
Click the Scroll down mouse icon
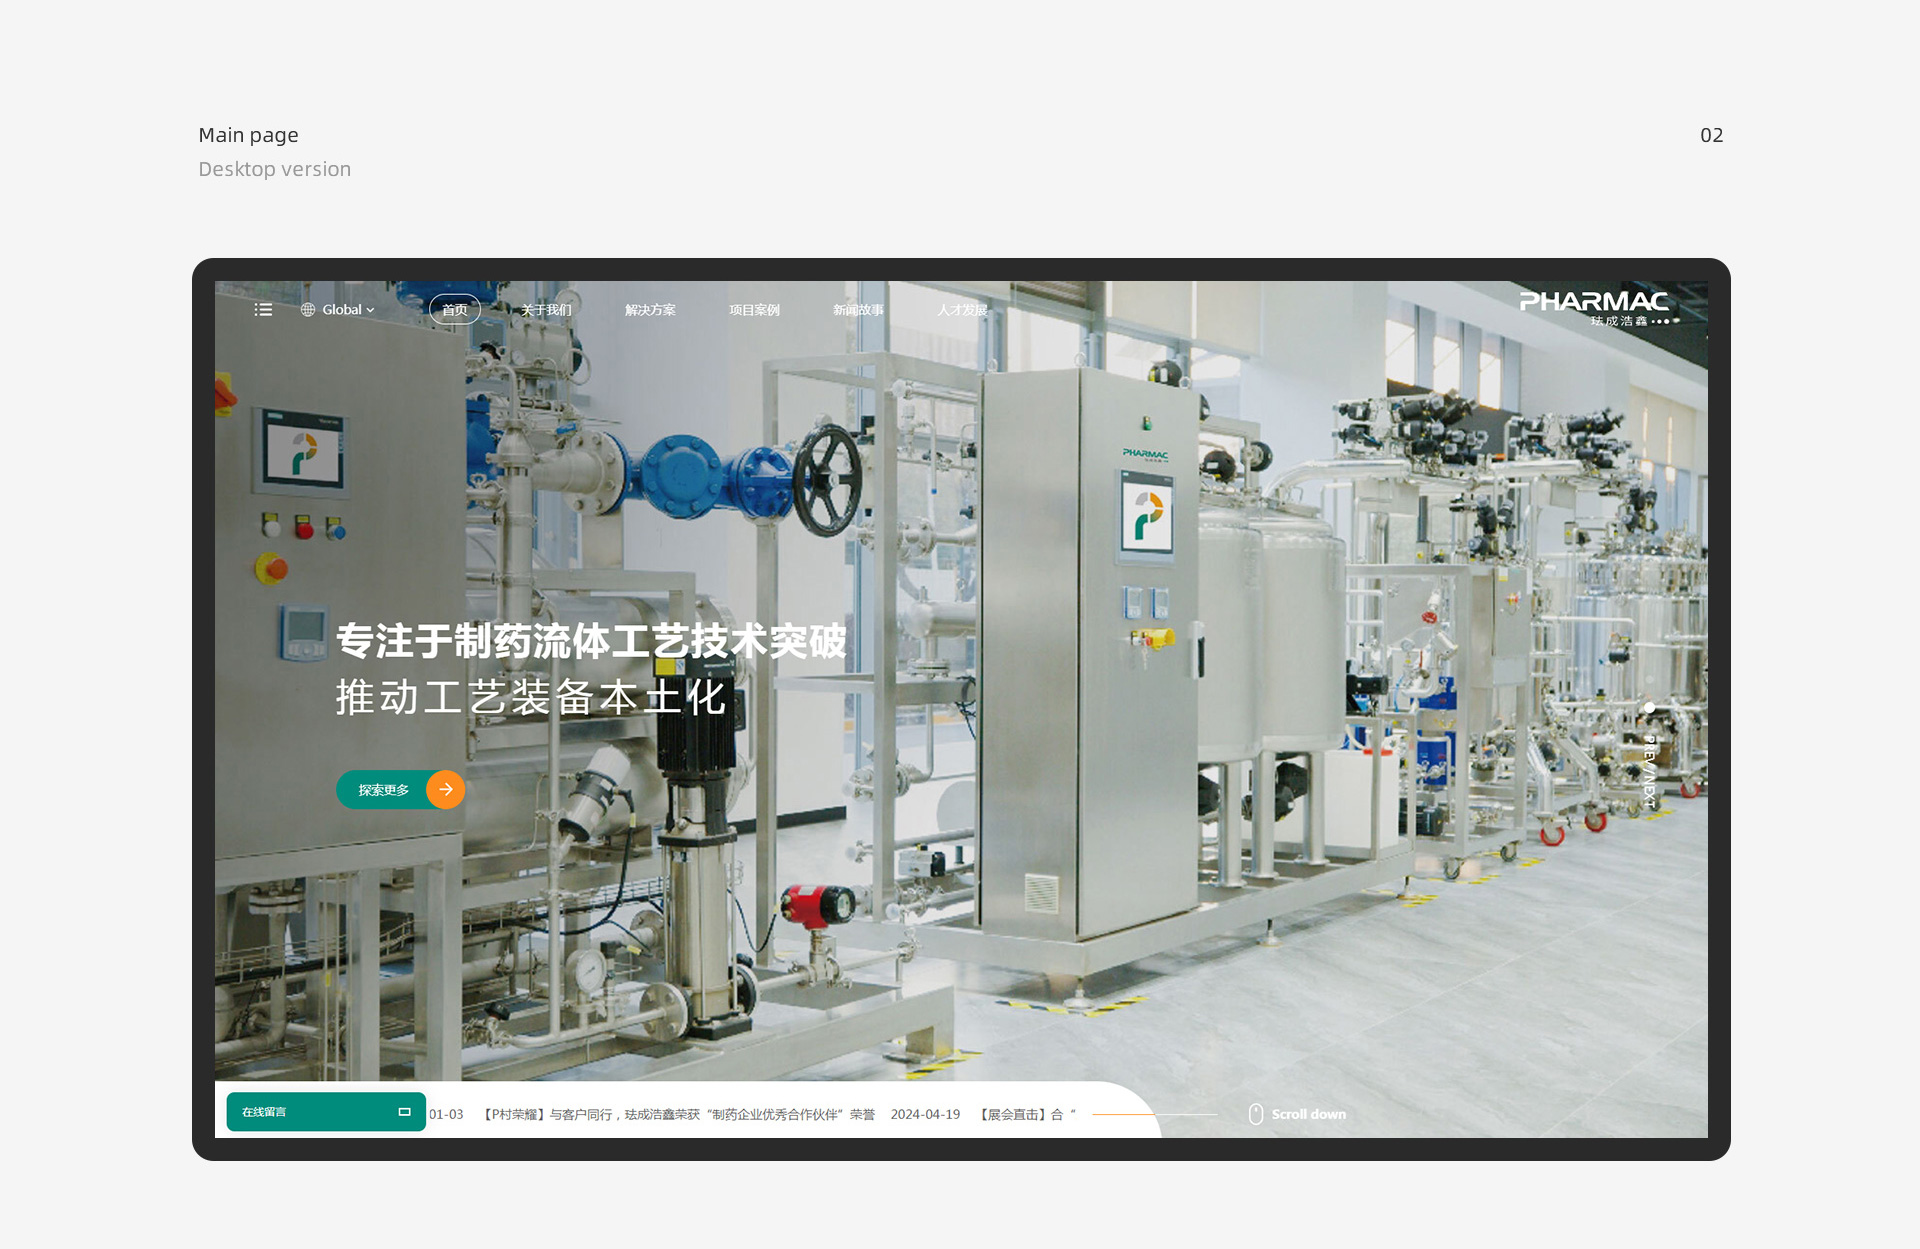1256,1114
